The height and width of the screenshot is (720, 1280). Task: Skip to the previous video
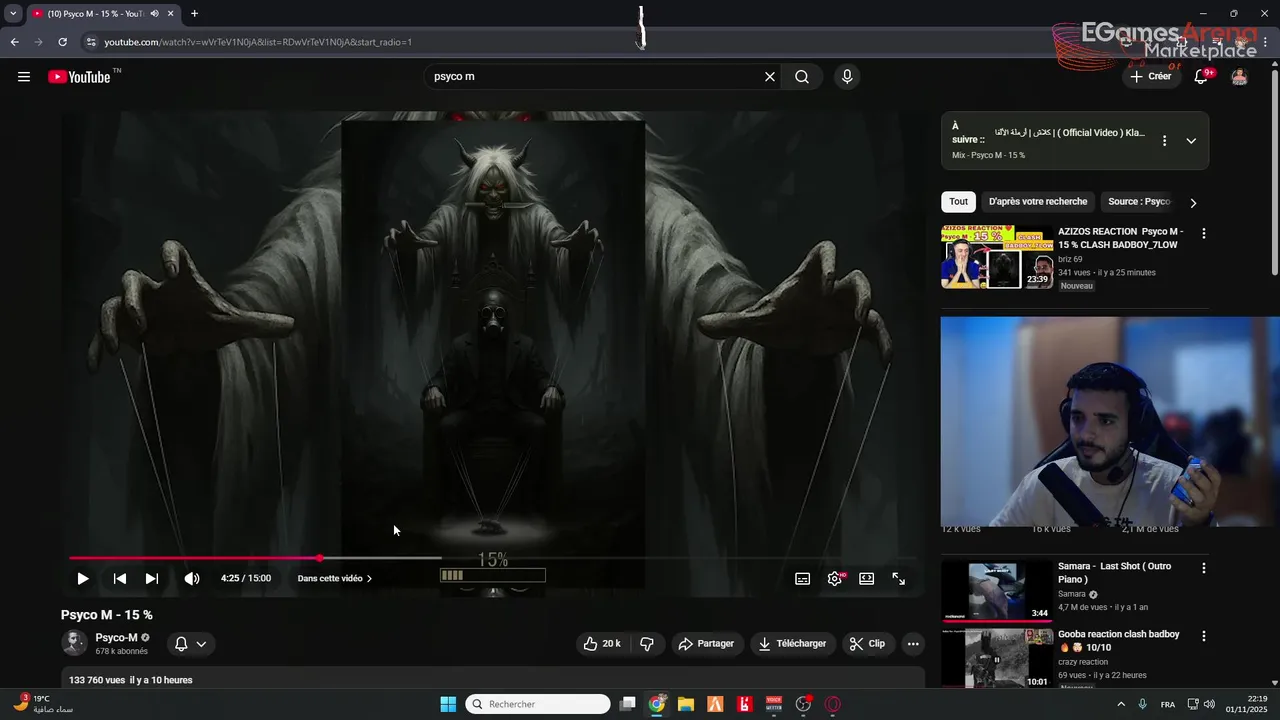click(120, 578)
